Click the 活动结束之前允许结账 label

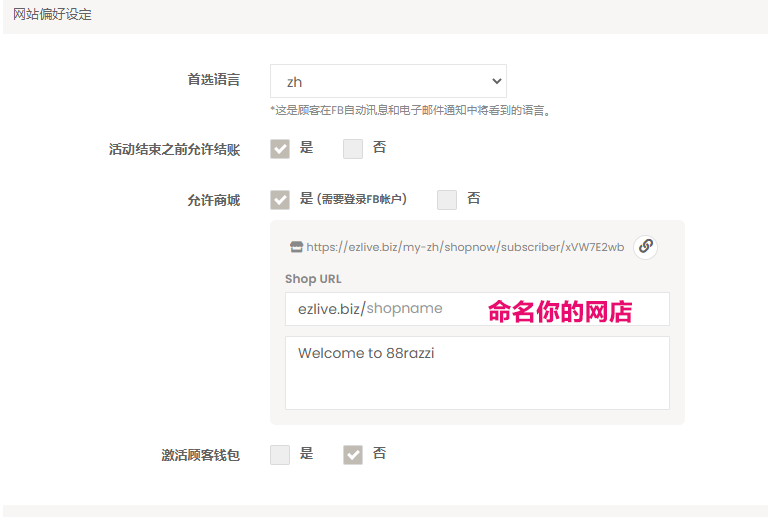pyautogui.click(x=174, y=149)
